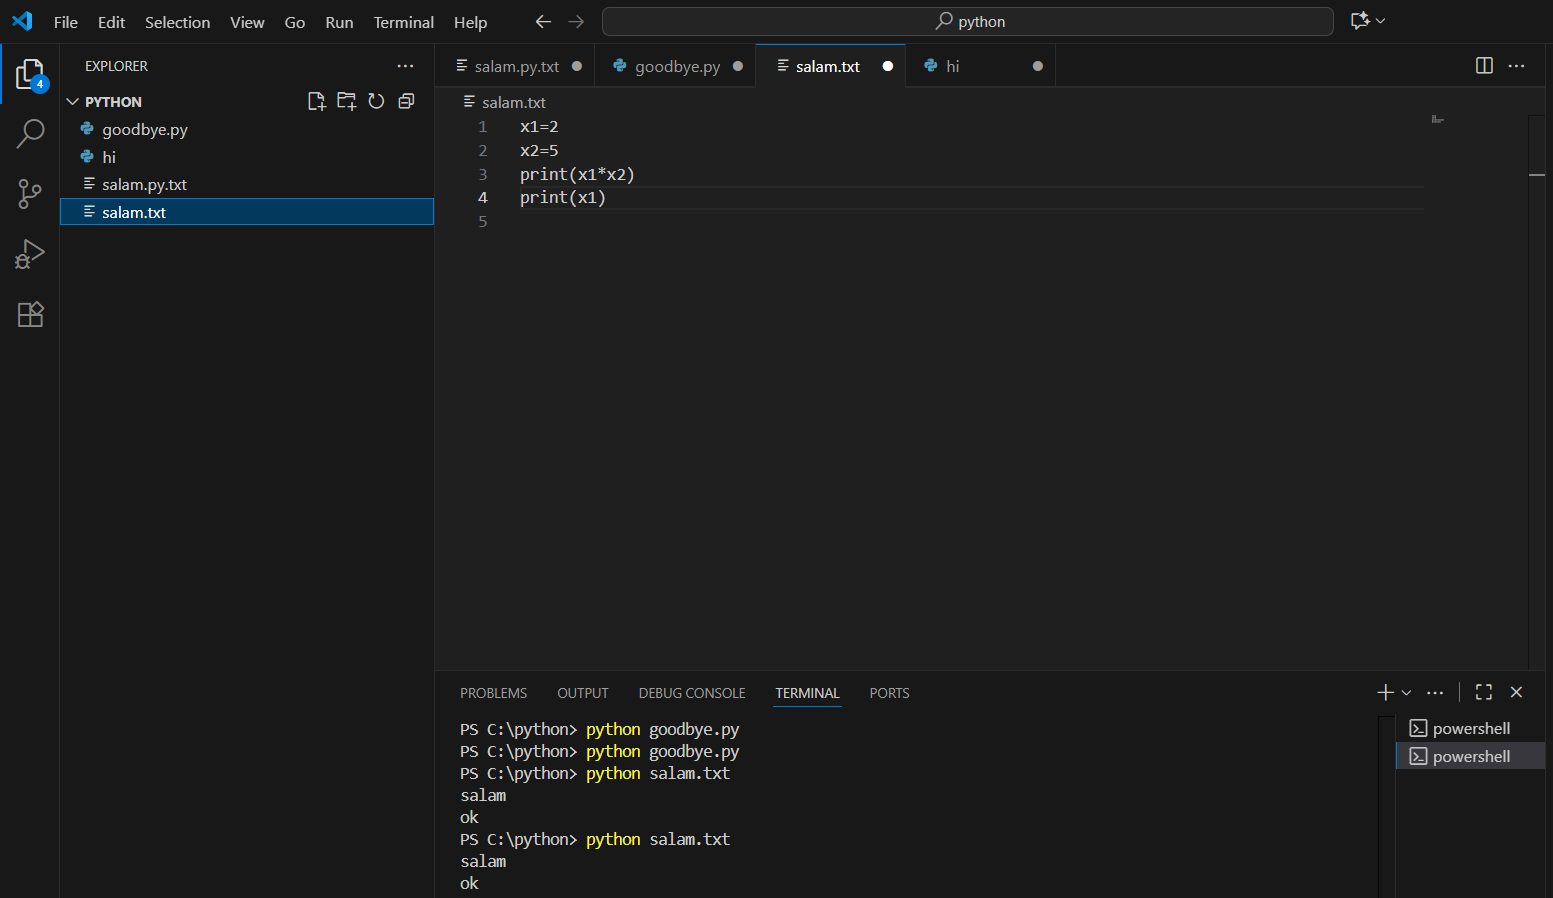Open the Source Control view
Screen dimensions: 1553x898
tap(31, 194)
